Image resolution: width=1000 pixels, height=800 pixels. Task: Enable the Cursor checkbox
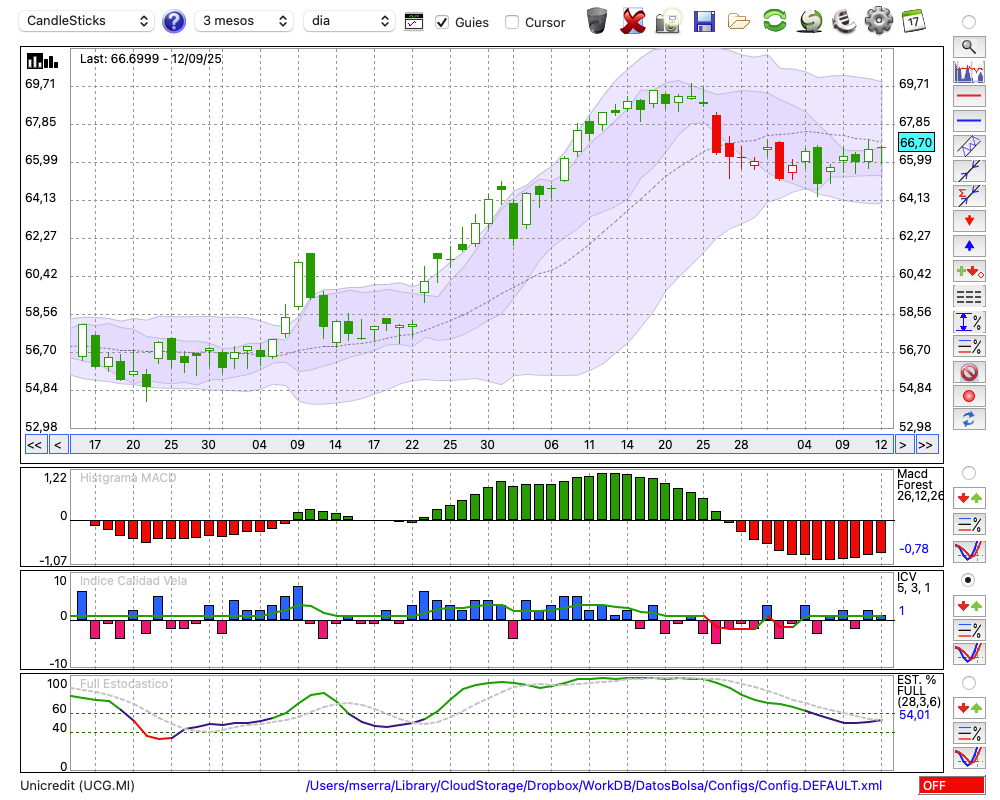click(x=511, y=22)
